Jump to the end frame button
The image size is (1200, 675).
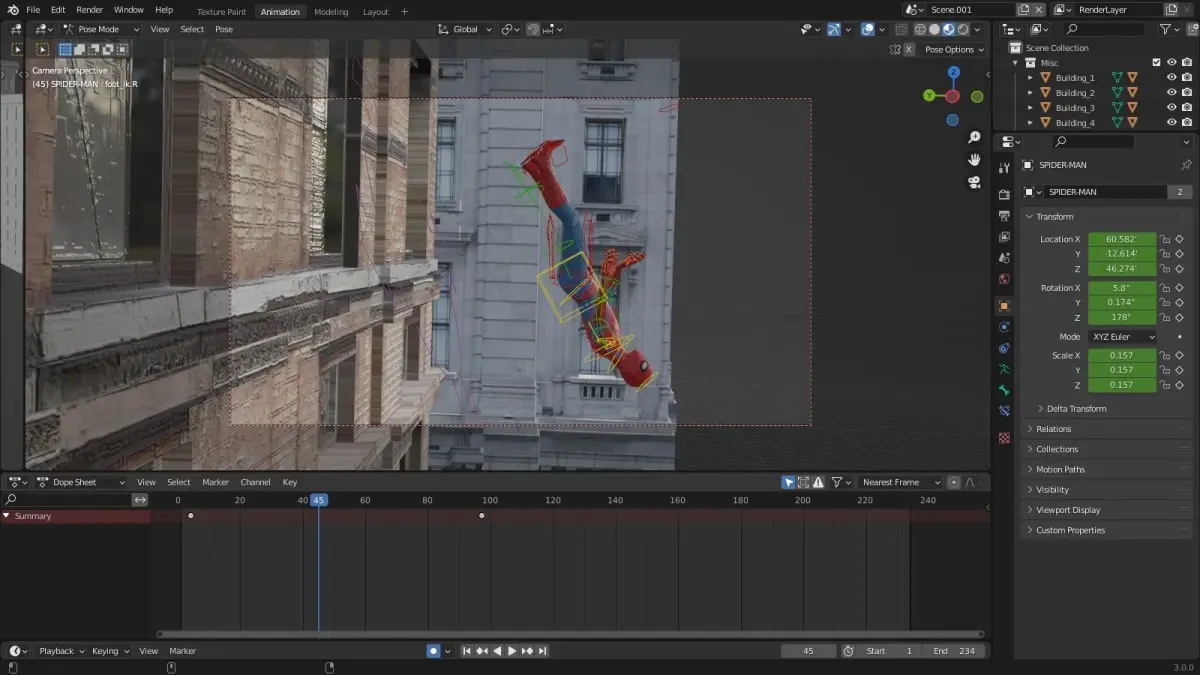point(543,651)
